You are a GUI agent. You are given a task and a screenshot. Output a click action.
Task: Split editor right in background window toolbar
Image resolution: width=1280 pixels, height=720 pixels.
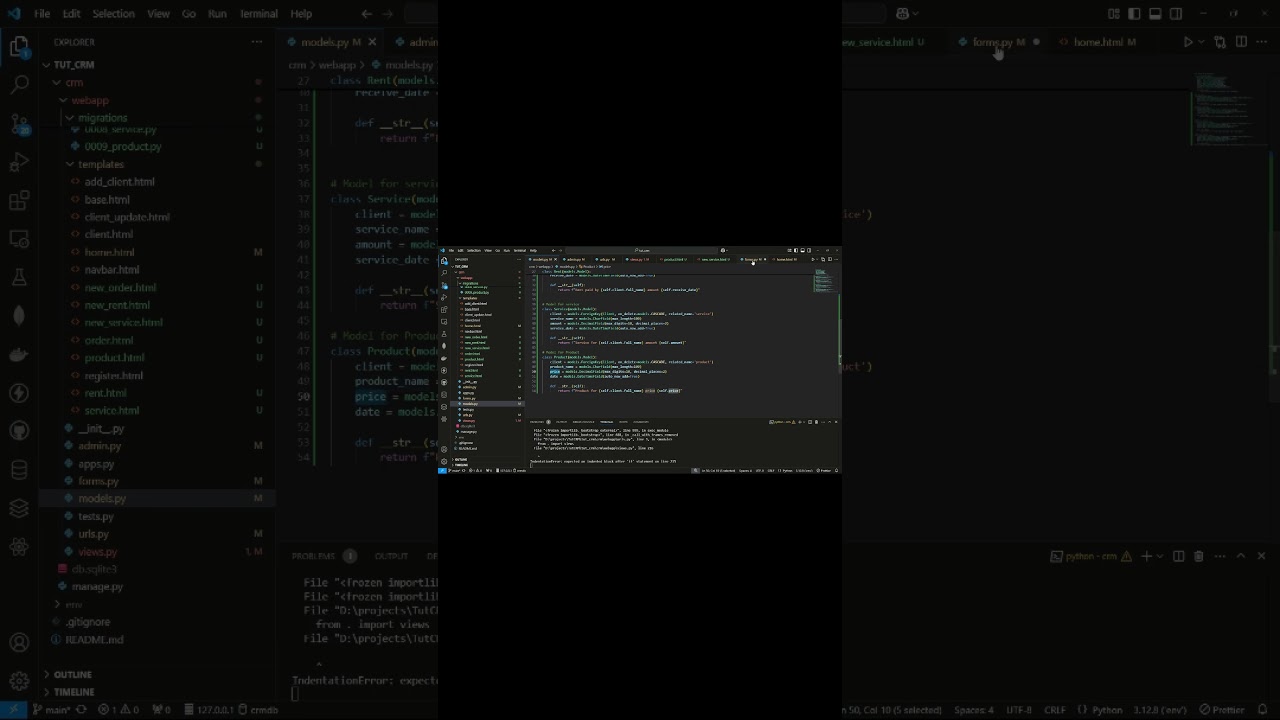click(1241, 42)
